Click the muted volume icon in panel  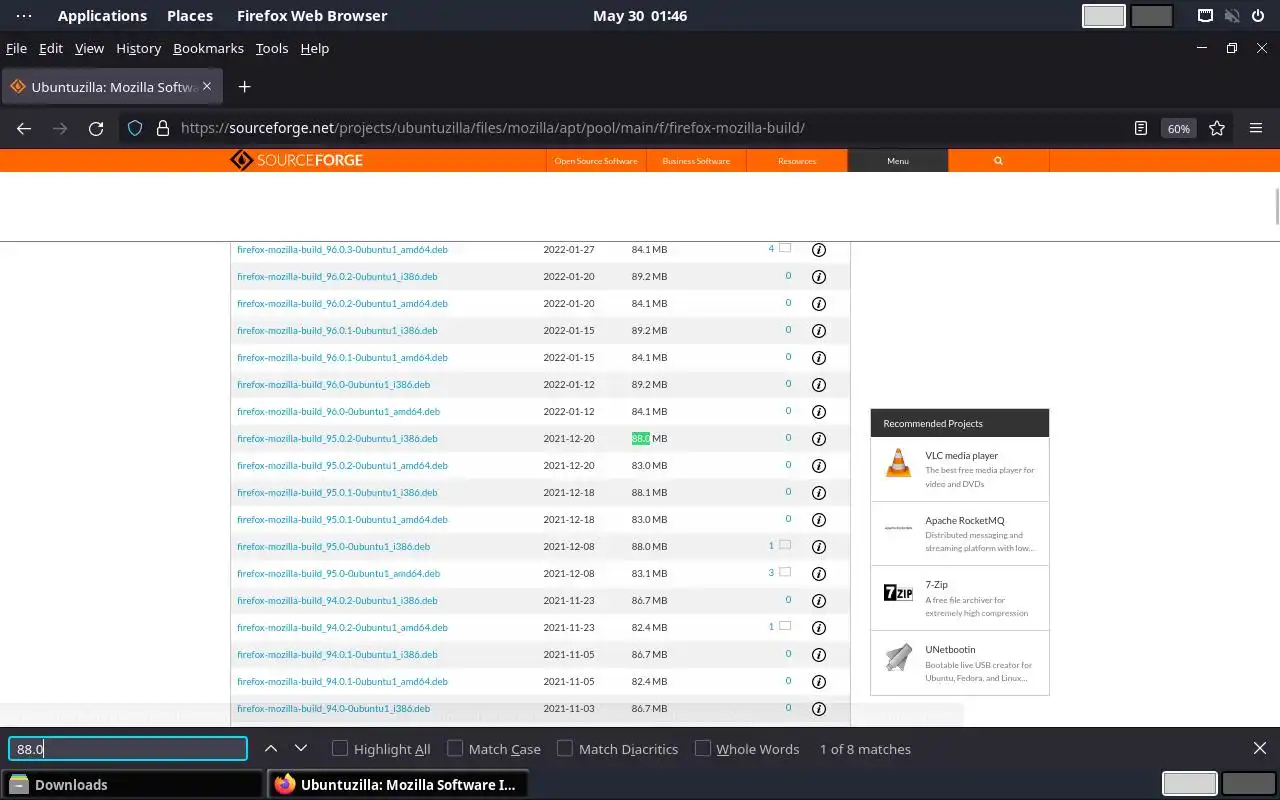[x=1232, y=16]
